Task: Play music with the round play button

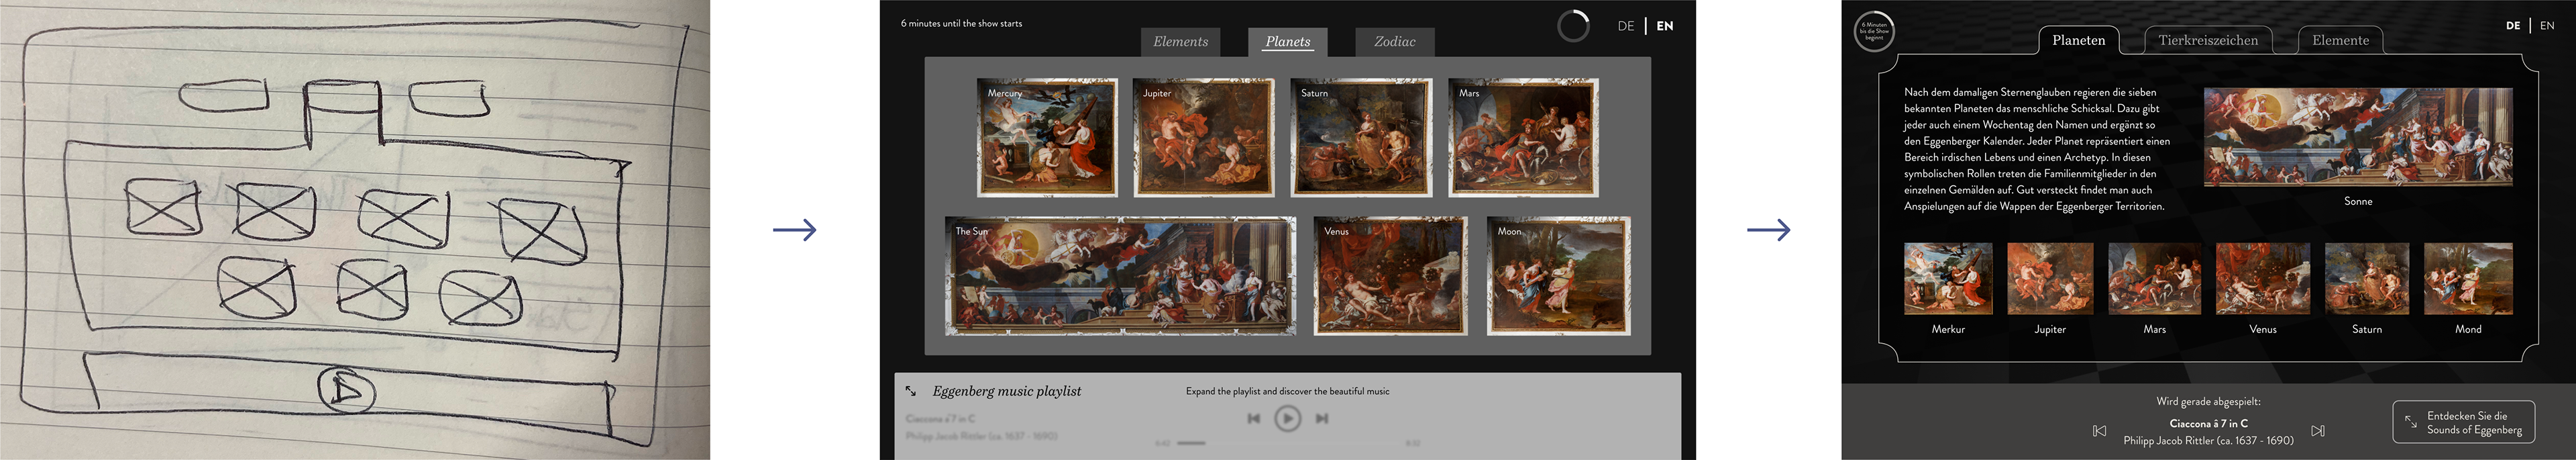Action: pos(1288,419)
